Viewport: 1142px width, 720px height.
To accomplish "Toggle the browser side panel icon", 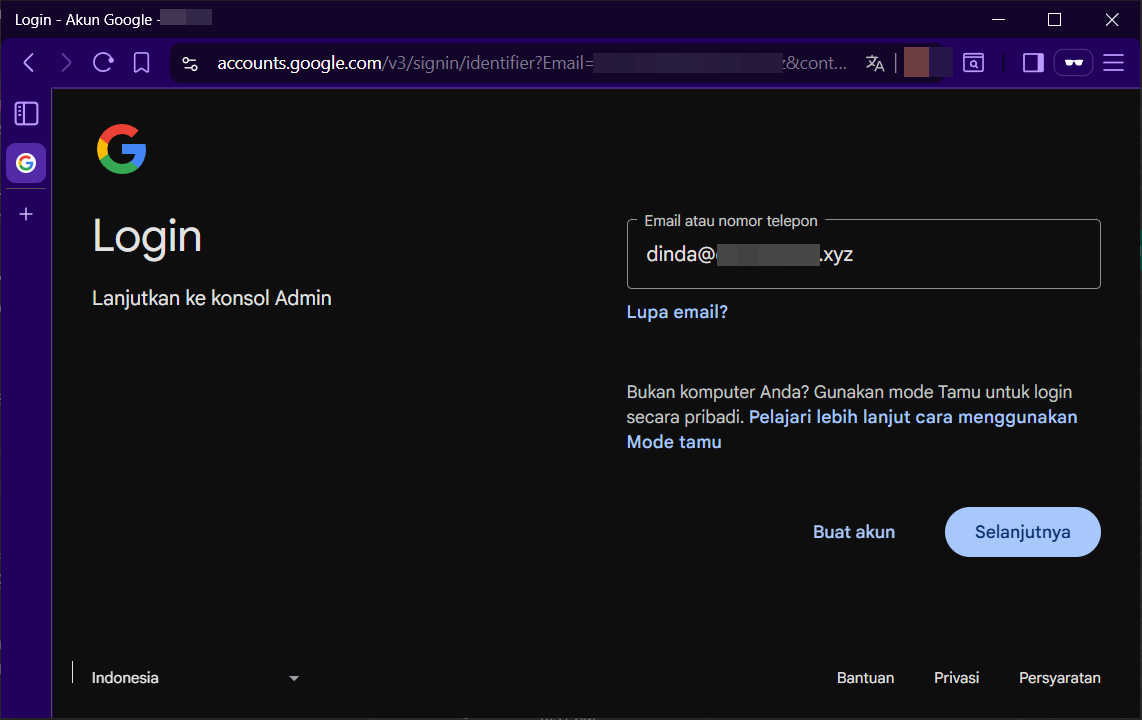I will [x=1033, y=63].
